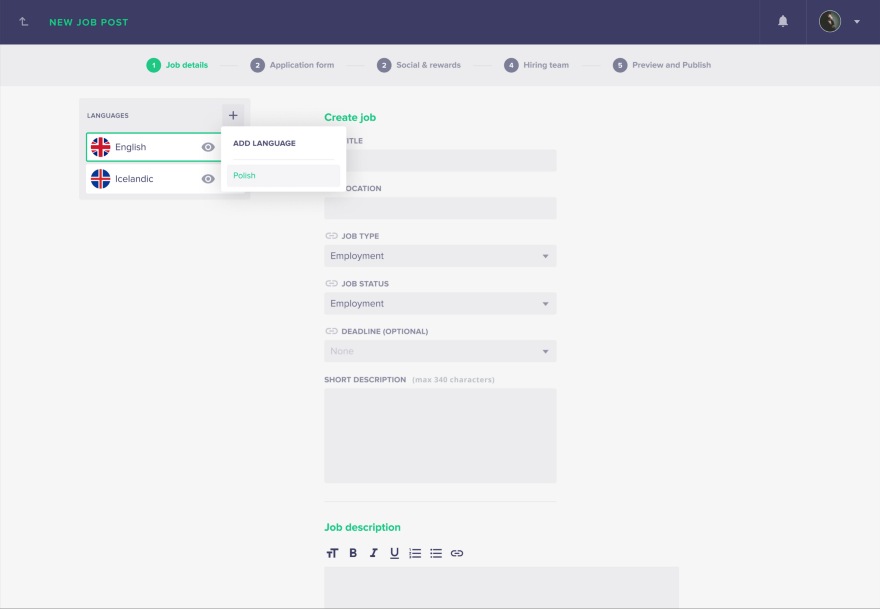Switch to the Application Form step

click(293, 64)
